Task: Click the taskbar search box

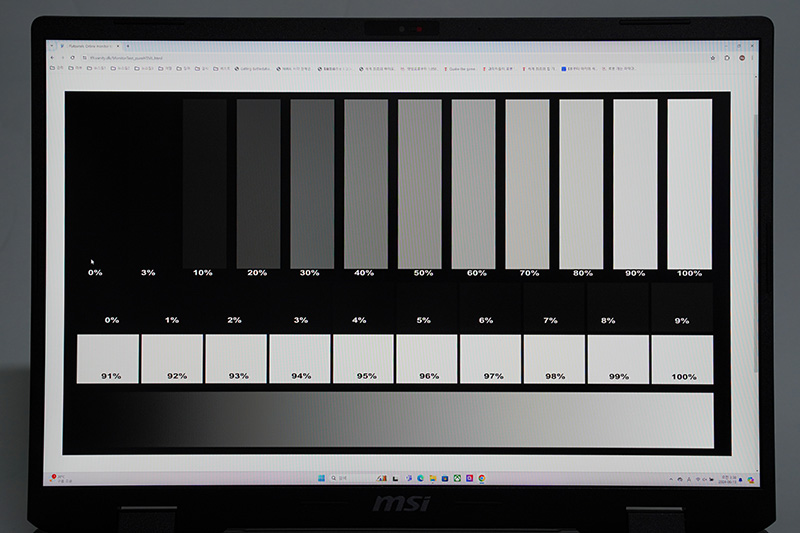Action: click(347, 478)
